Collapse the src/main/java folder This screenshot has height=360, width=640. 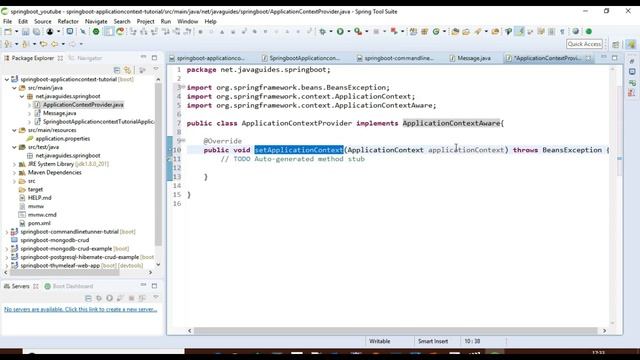point(14,88)
